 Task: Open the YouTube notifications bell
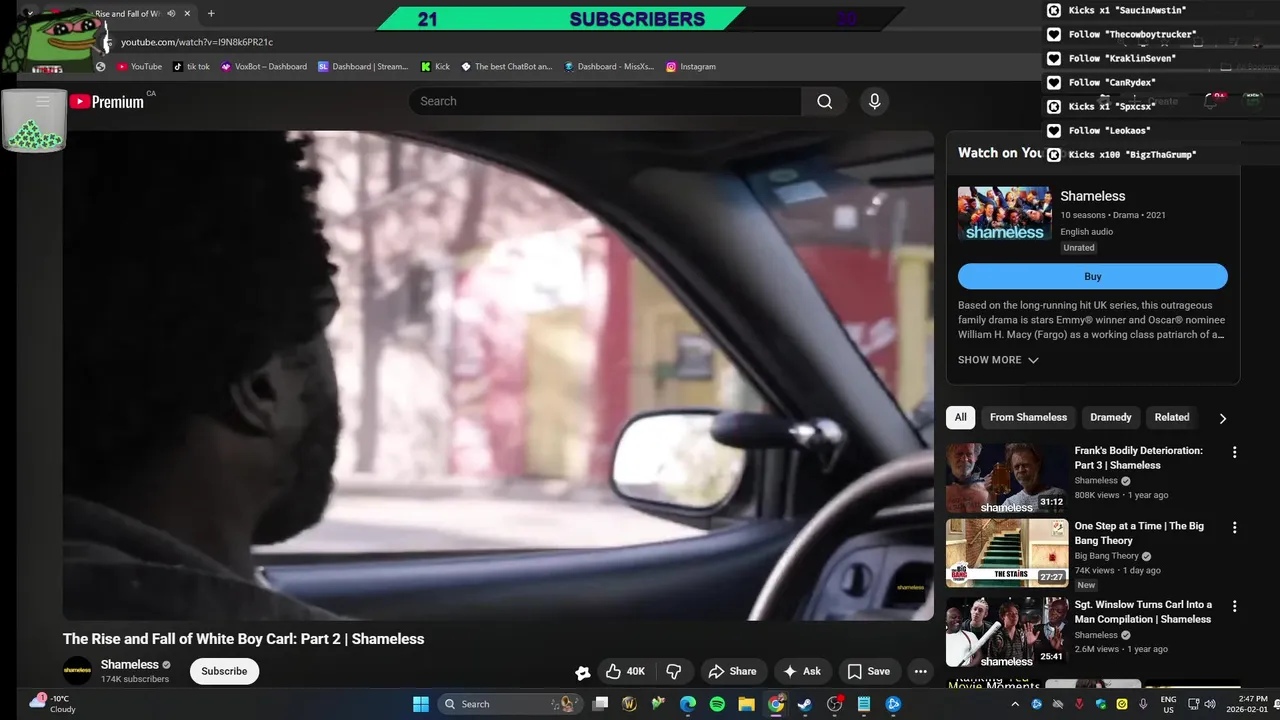(x=1210, y=101)
